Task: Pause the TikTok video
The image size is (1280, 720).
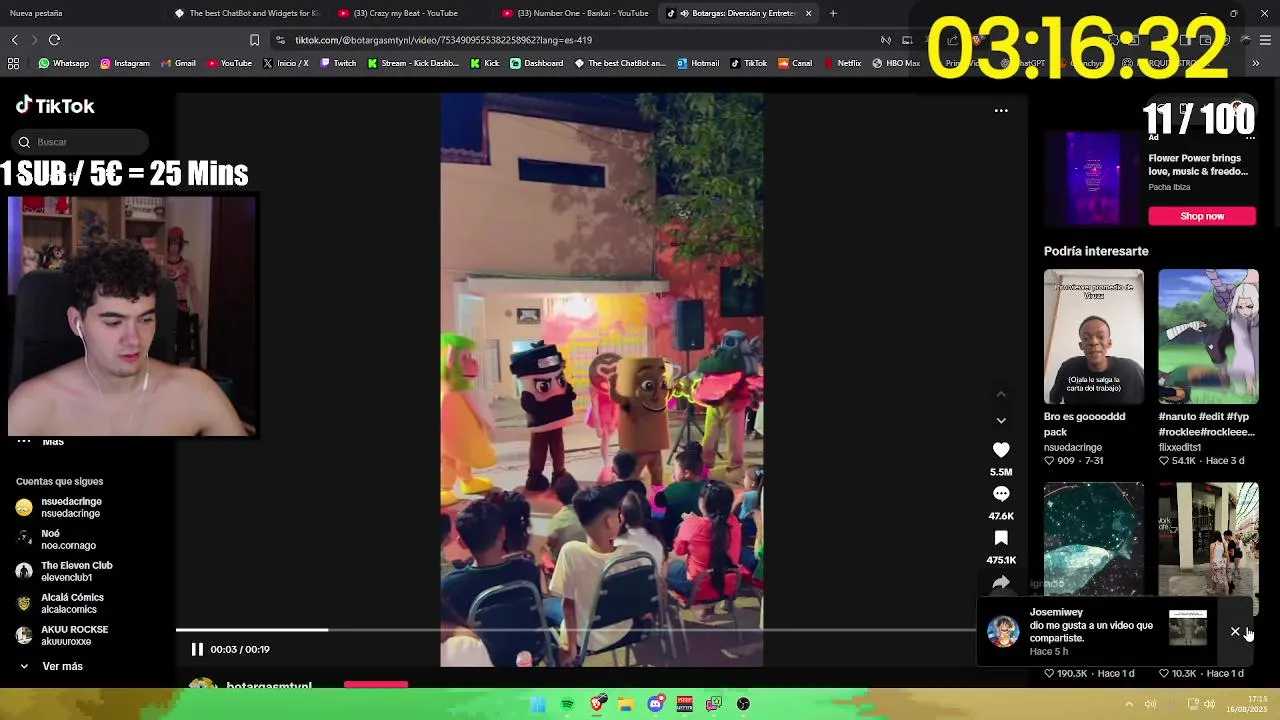Action: point(197,649)
